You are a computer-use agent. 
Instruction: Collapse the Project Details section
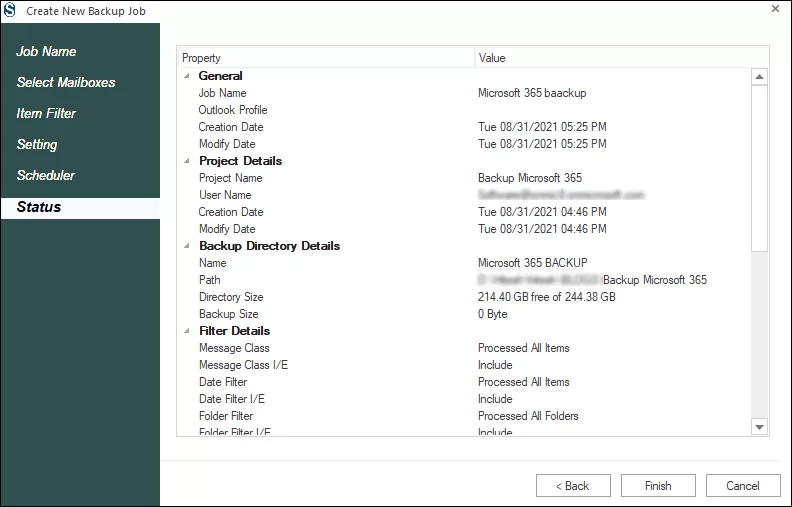pos(187,161)
